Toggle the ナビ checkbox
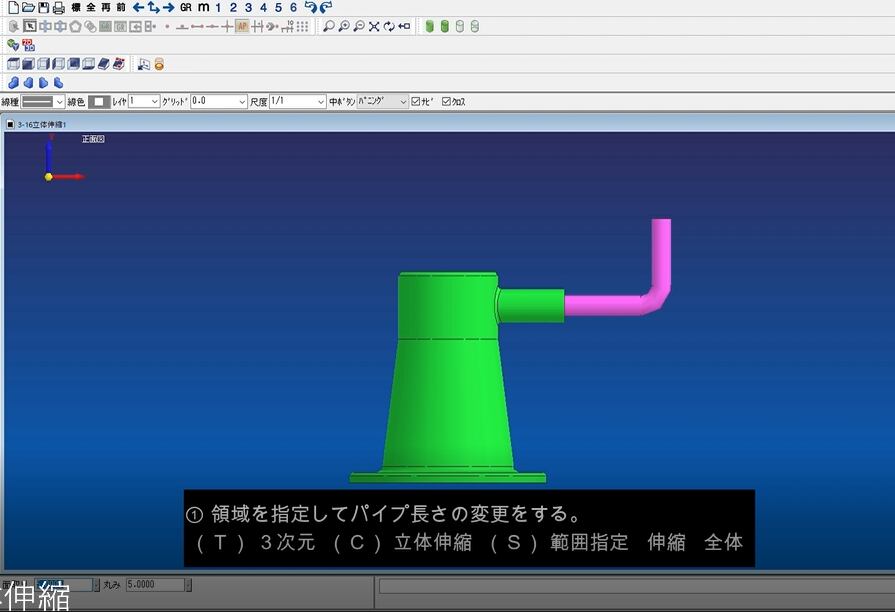Image resolution: width=895 pixels, height=612 pixels. [417, 101]
